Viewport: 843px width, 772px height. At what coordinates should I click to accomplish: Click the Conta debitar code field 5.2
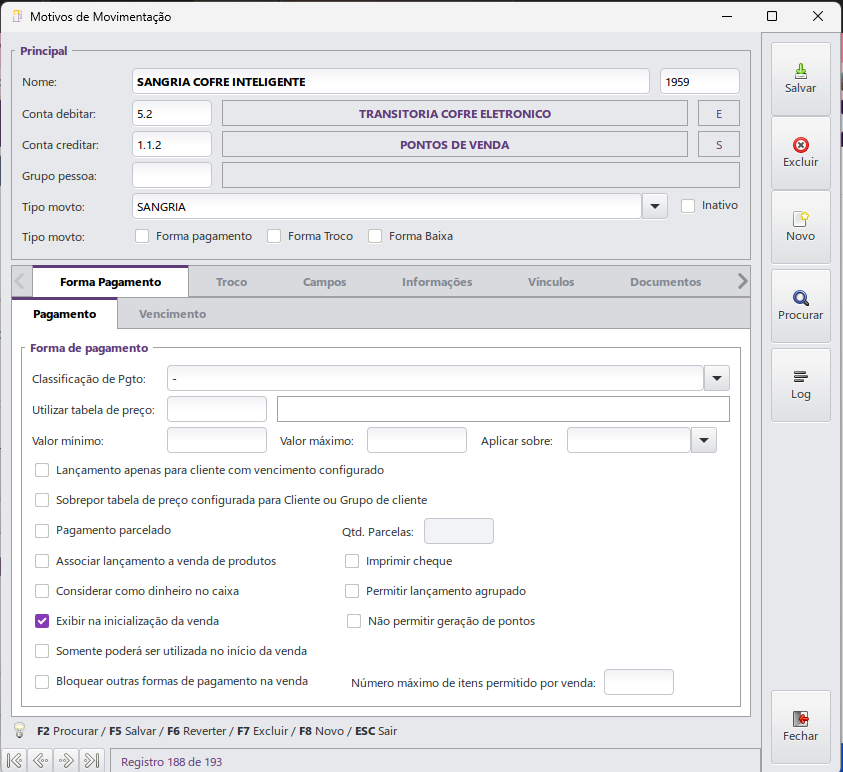coord(172,113)
